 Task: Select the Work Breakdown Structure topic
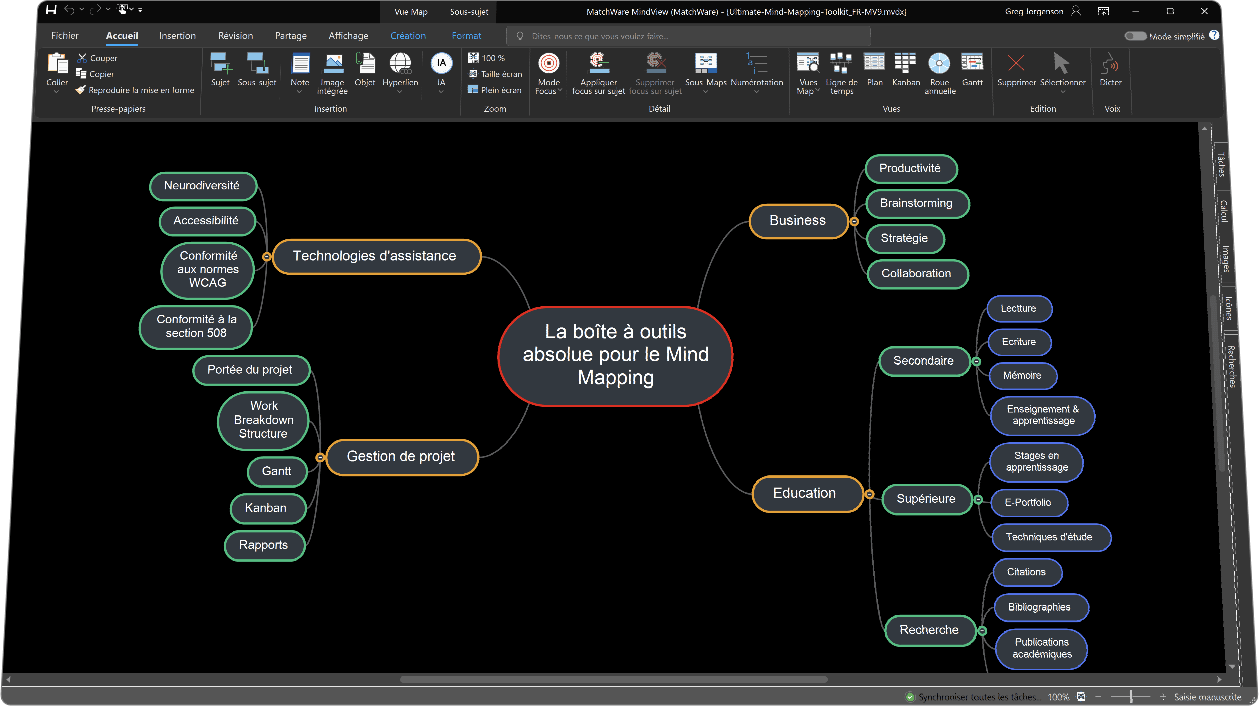[x=263, y=420]
